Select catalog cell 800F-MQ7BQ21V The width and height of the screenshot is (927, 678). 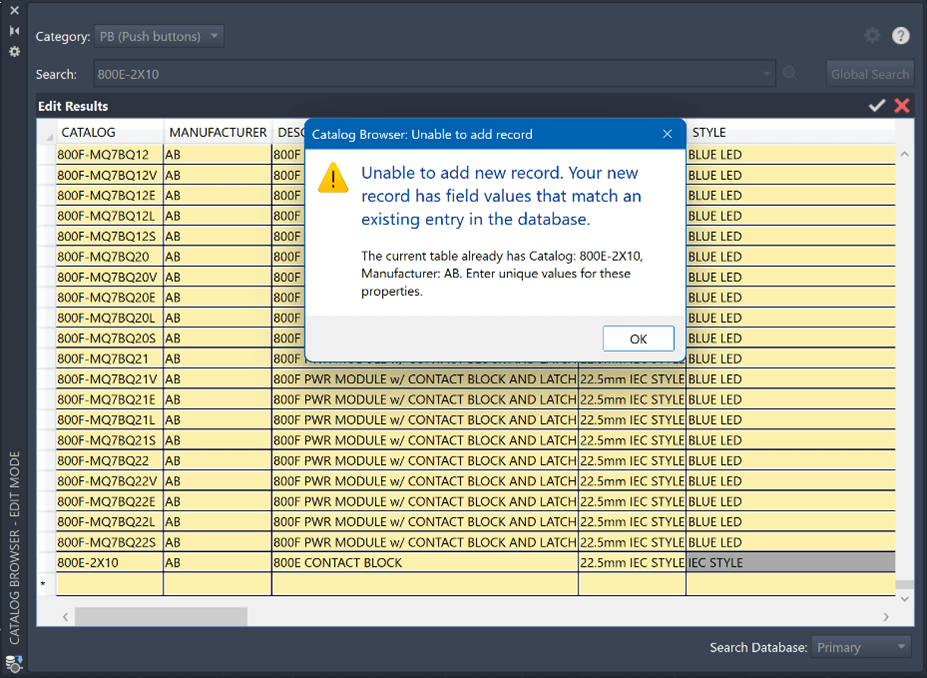click(110, 379)
